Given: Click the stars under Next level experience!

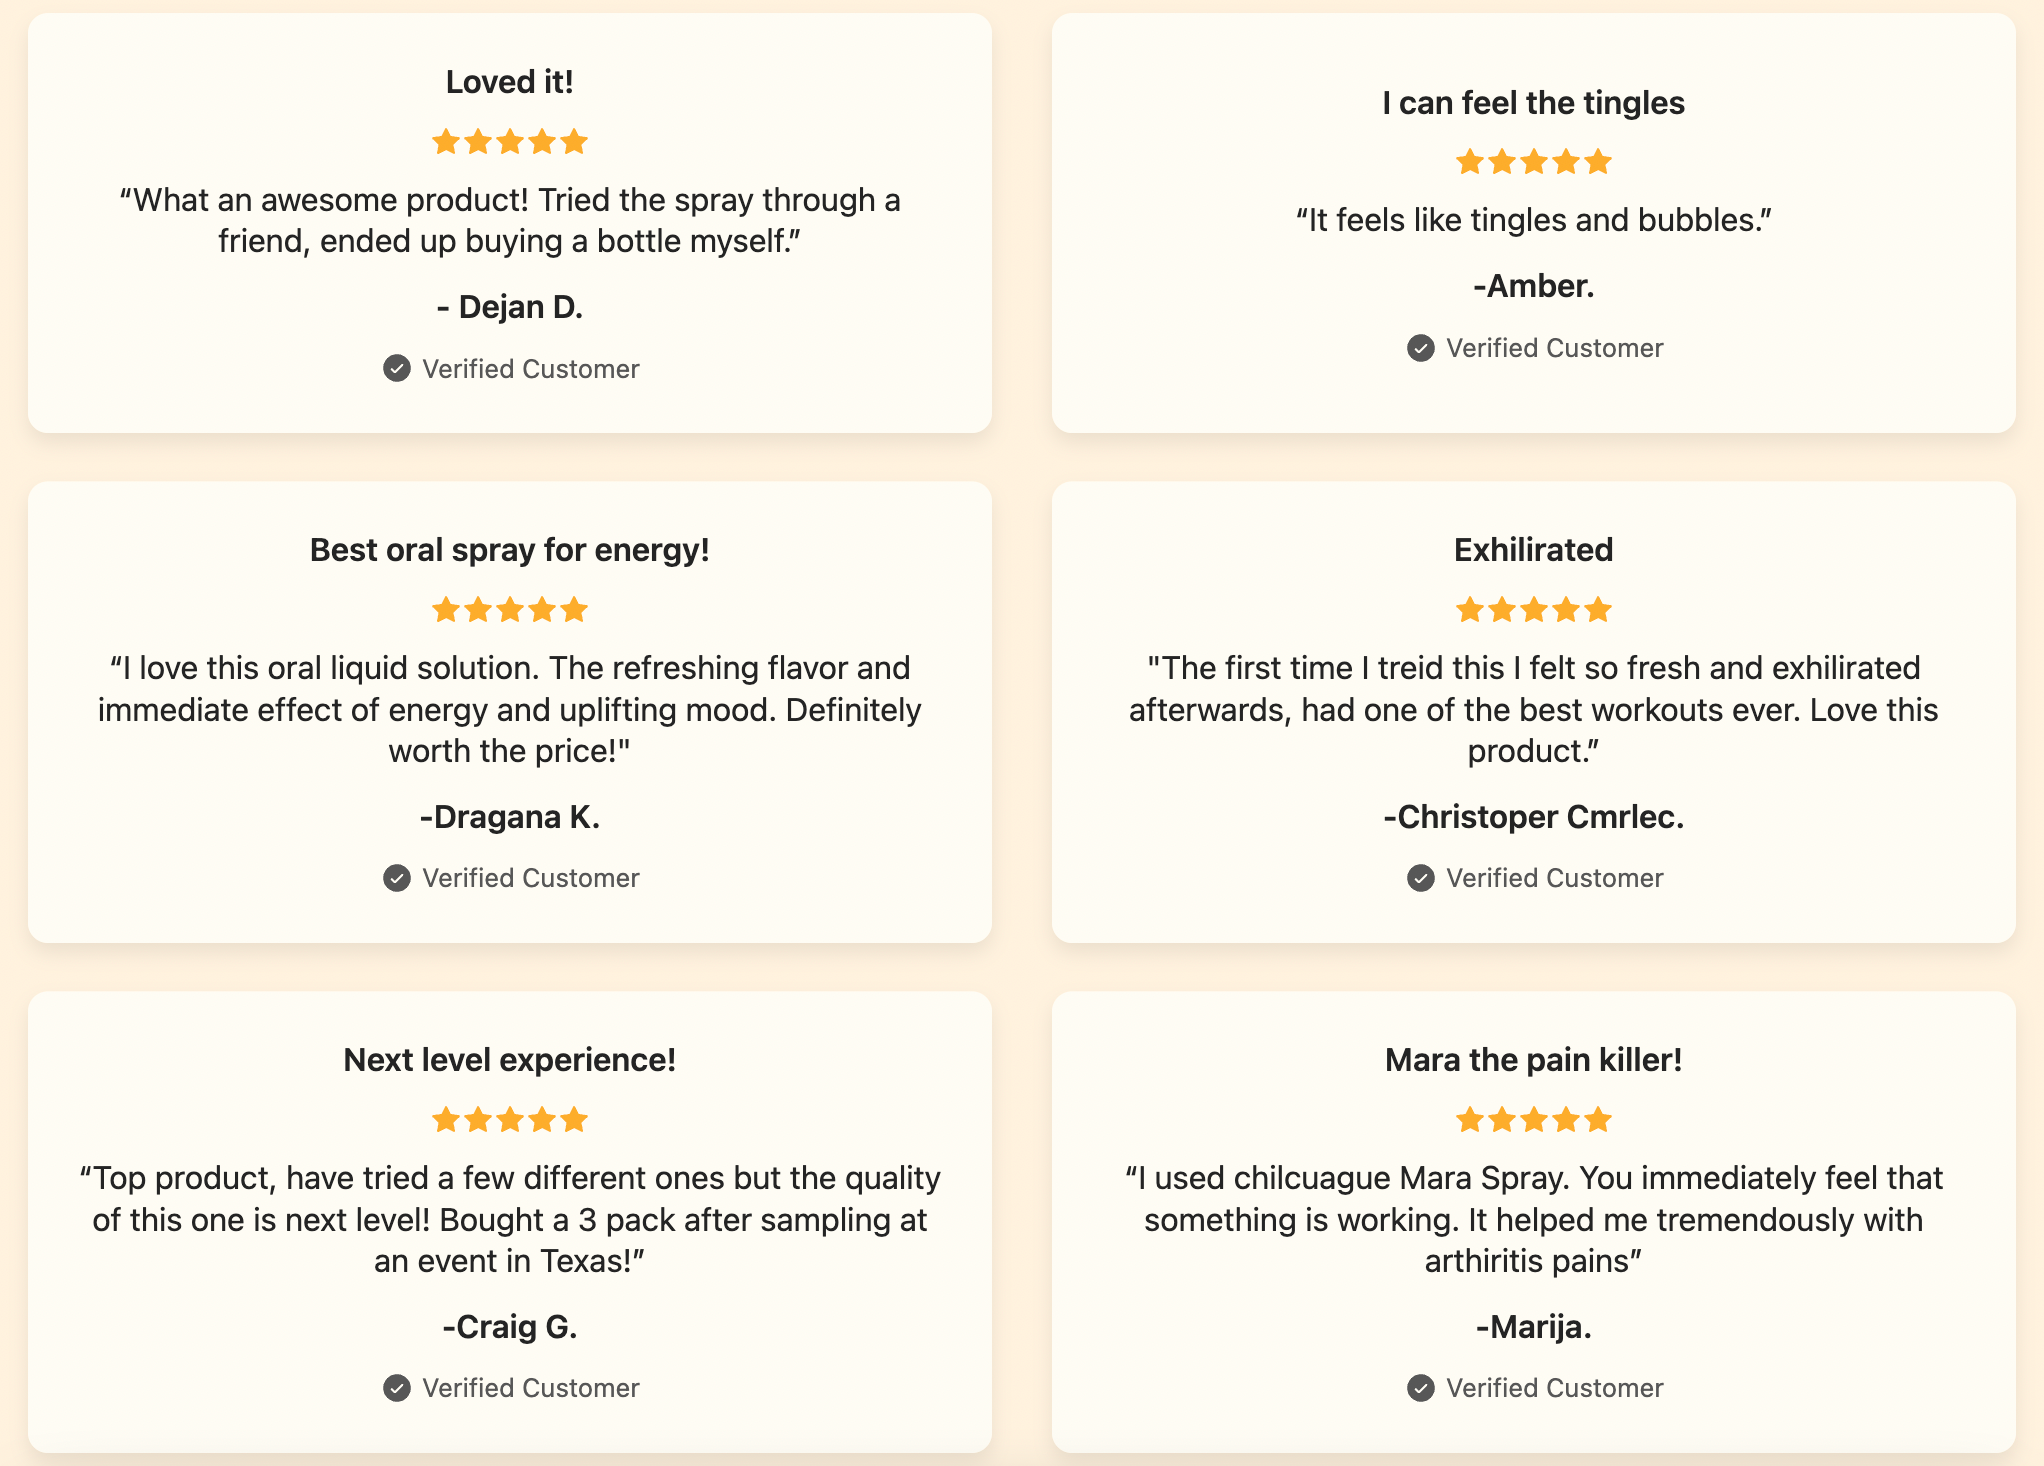Looking at the screenshot, I should pyautogui.click(x=510, y=1120).
